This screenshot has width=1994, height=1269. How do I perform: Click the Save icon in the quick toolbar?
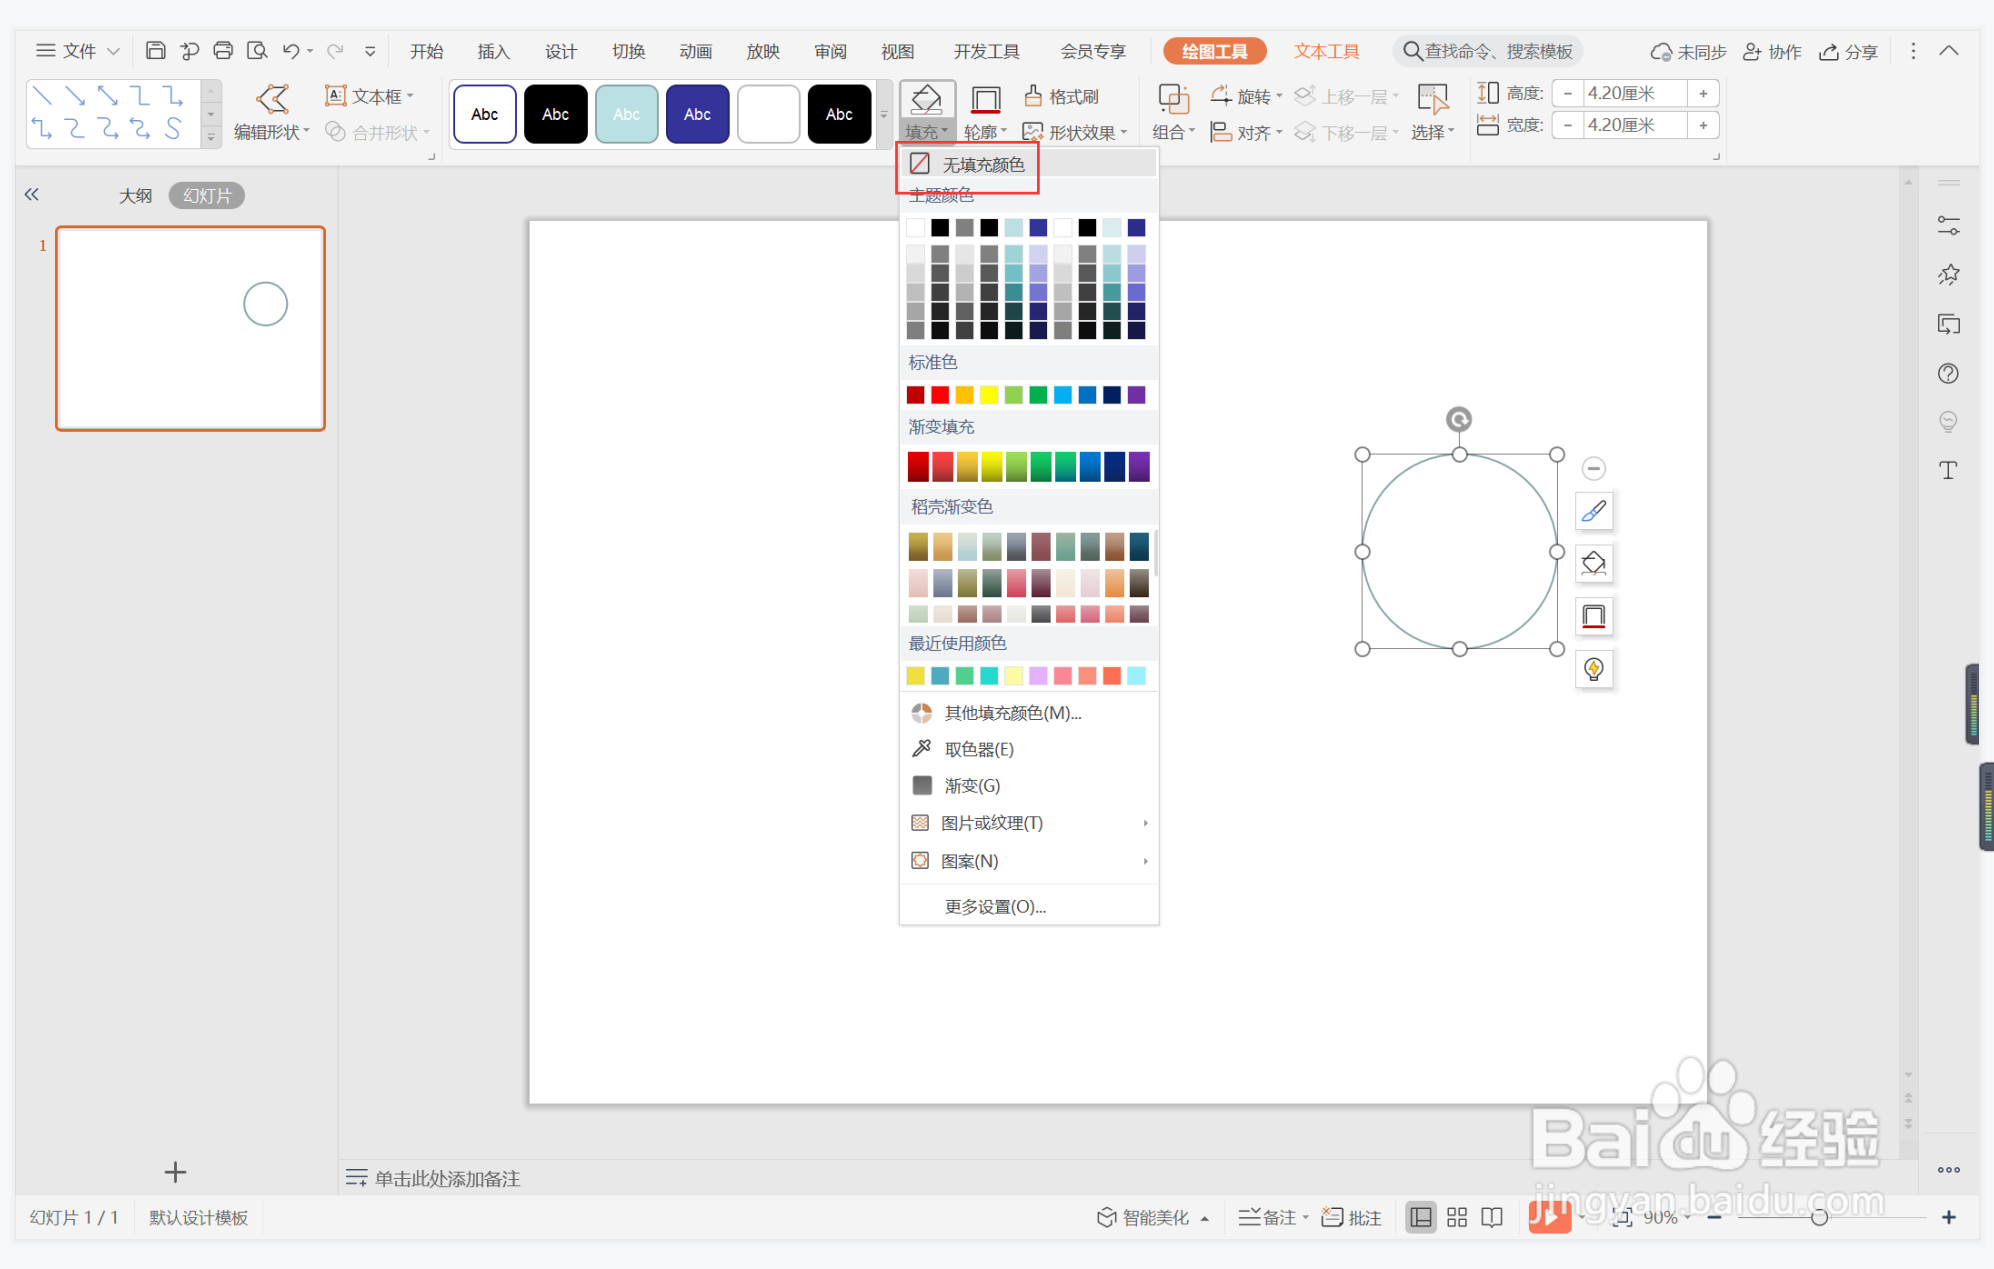click(x=155, y=51)
